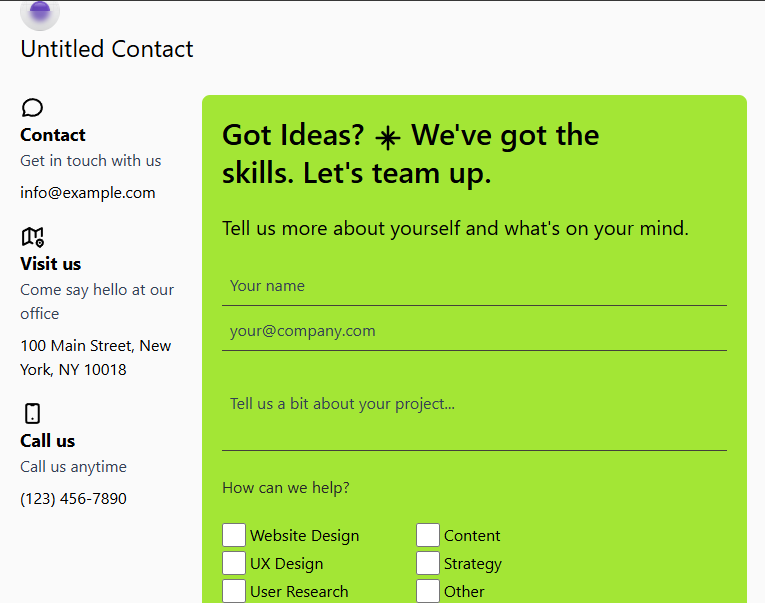
Task: Click the Website Design label text
Action: click(x=304, y=536)
